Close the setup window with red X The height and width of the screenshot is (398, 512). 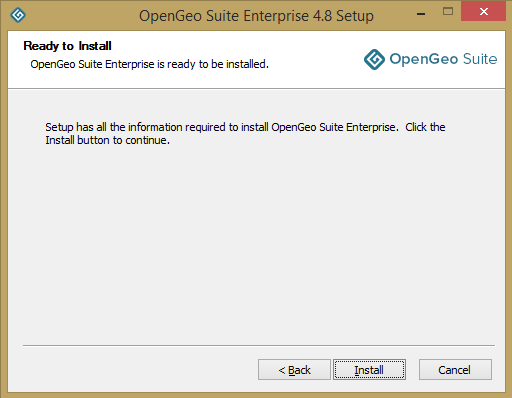pyautogui.click(x=483, y=12)
